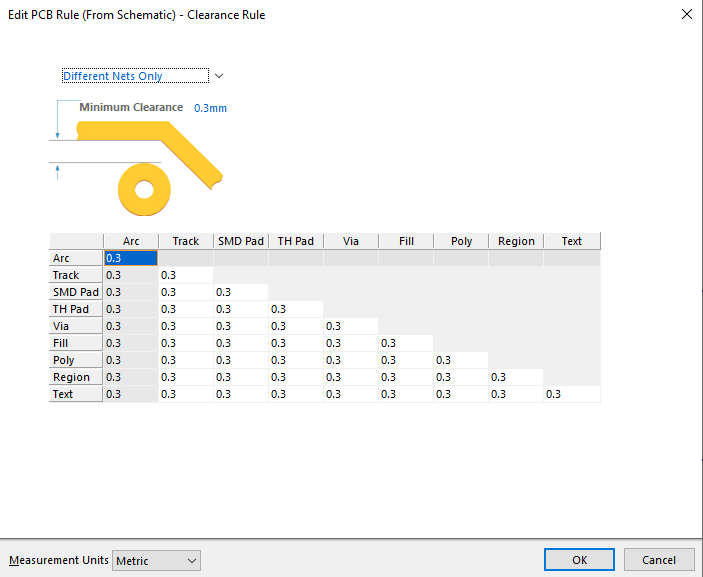This screenshot has width=703, height=577.
Task: Select the Fill row header
Action: pos(76,343)
